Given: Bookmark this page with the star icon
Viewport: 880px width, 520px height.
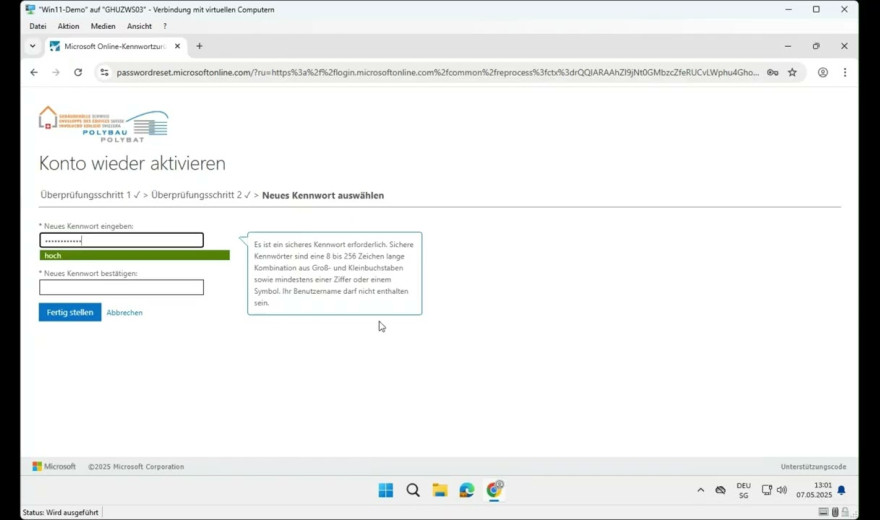Looking at the screenshot, I should [x=792, y=73].
